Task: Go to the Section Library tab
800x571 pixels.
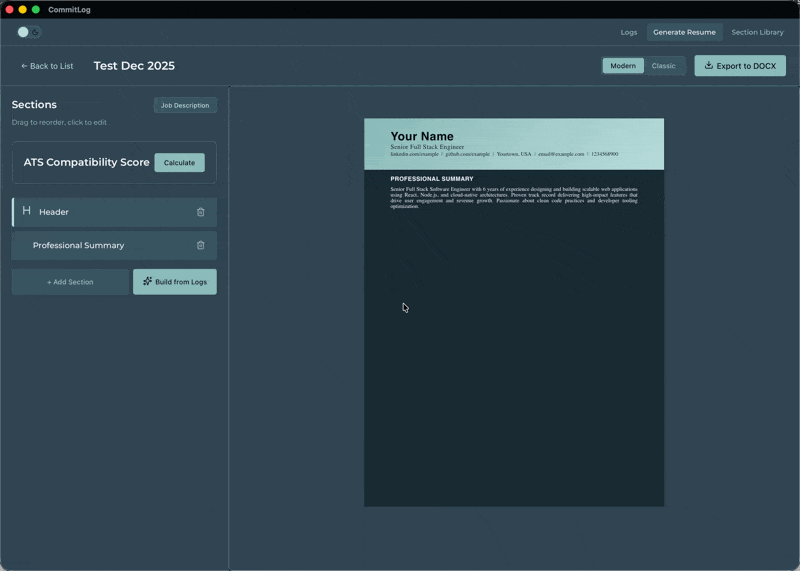Action: point(757,32)
